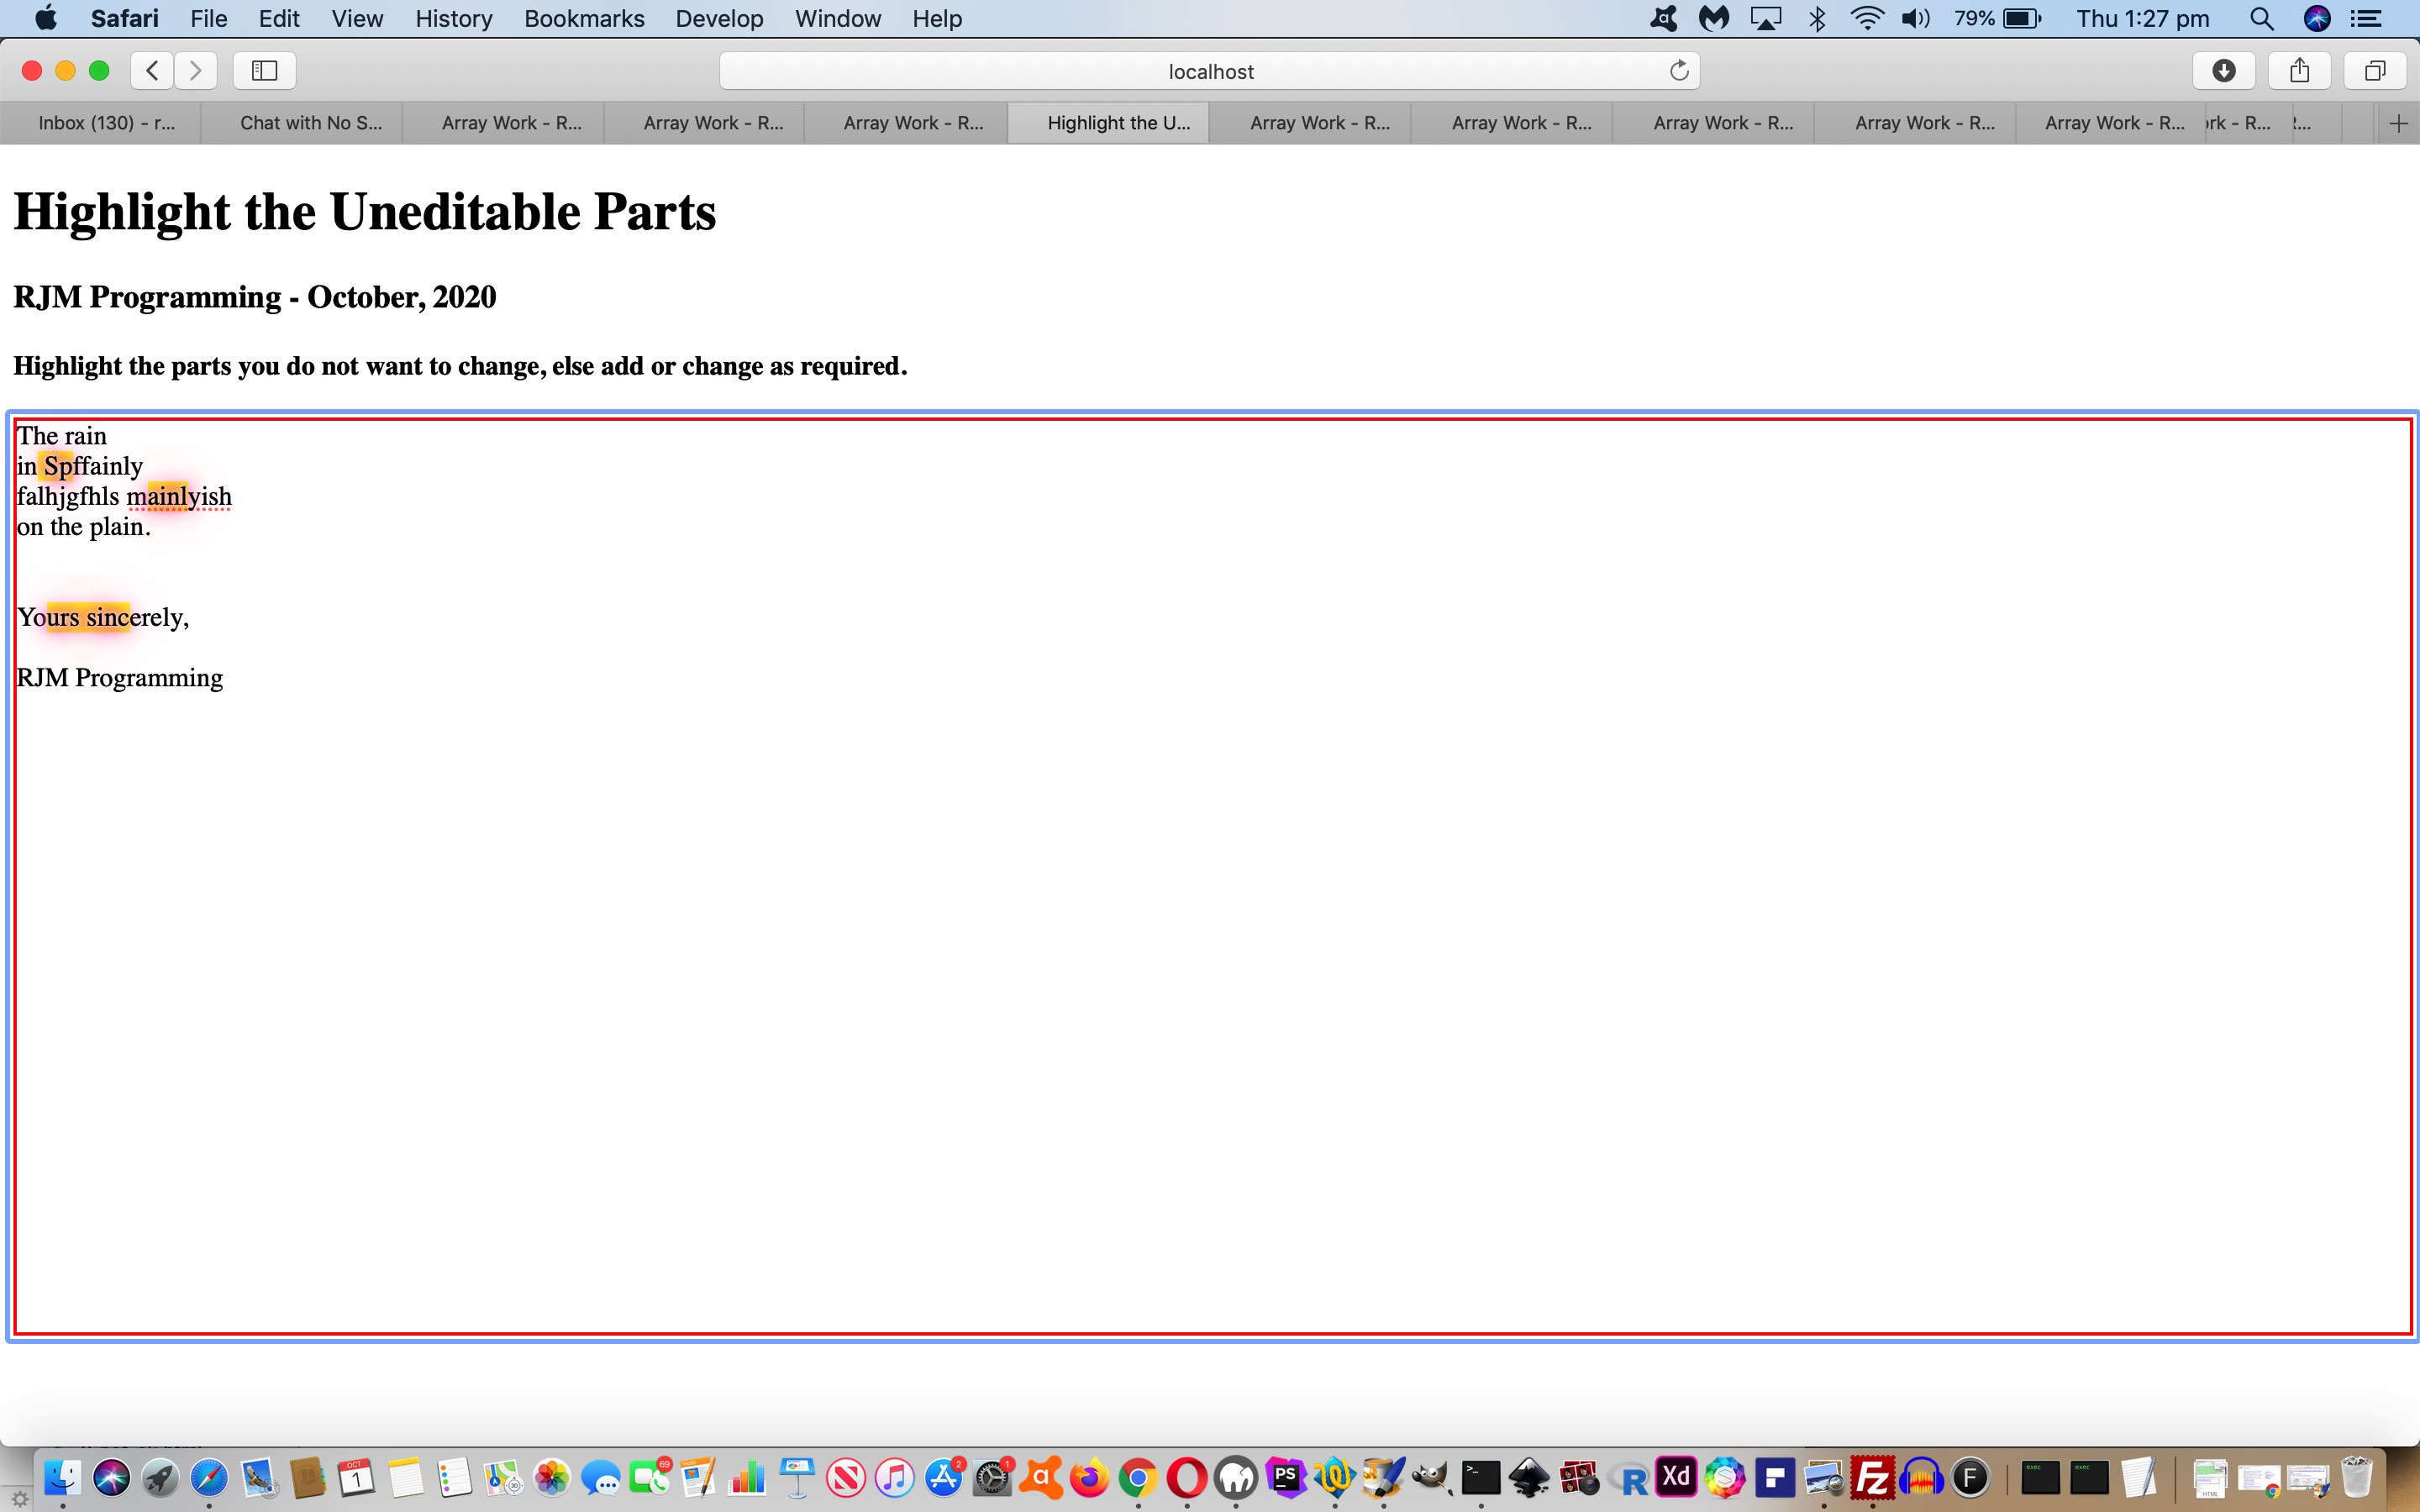
Task: Launch Firefox from the Dock
Action: tap(1089, 1477)
